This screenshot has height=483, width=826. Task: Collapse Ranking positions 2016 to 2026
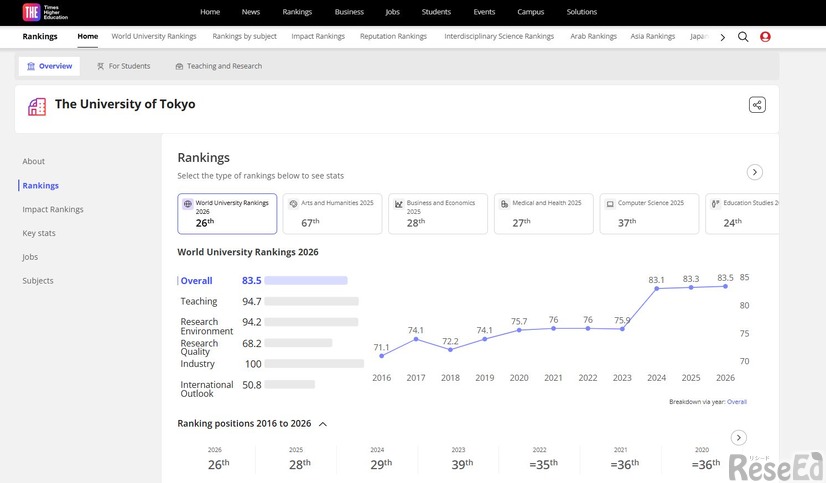[323, 424]
